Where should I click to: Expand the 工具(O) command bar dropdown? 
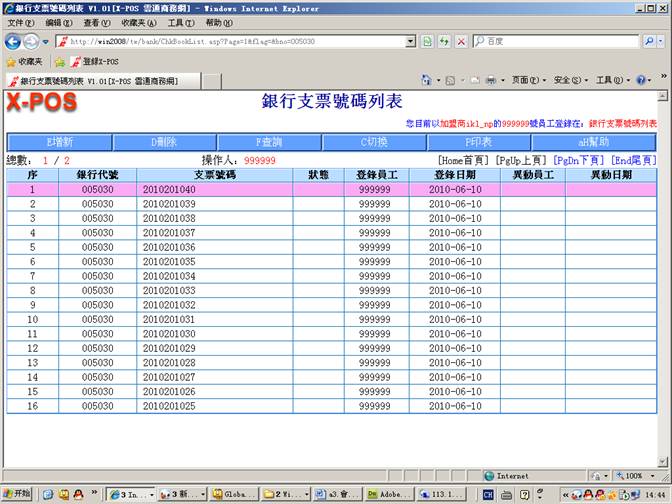point(612,80)
